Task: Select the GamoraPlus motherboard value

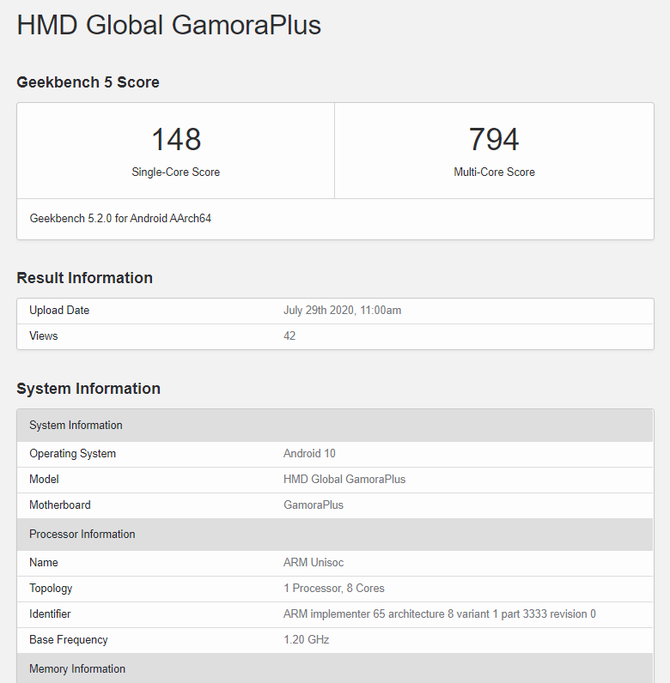Action: pyautogui.click(x=313, y=505)
